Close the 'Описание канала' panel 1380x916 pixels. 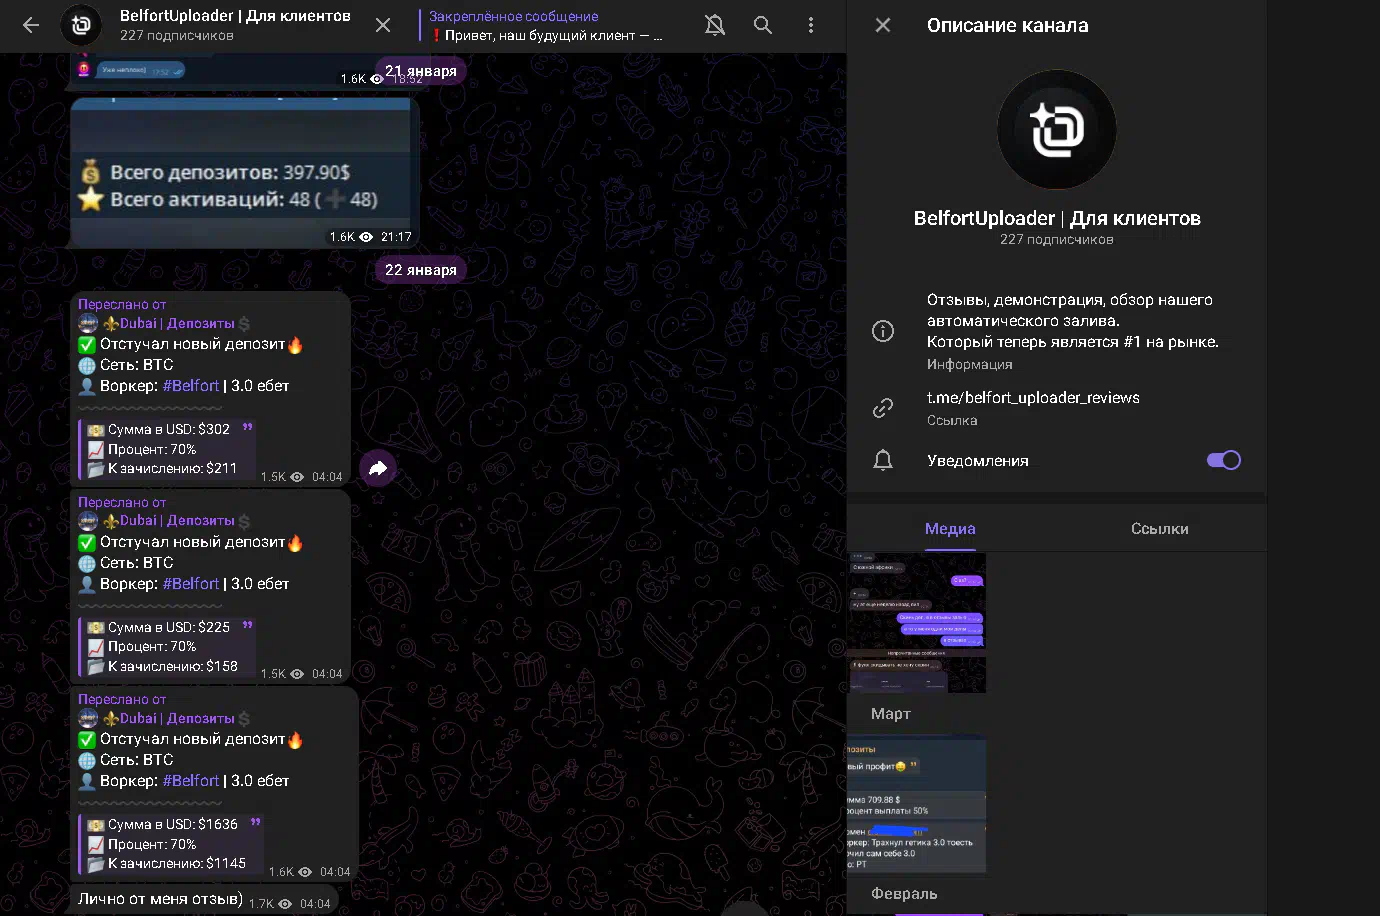click(883, 25)
